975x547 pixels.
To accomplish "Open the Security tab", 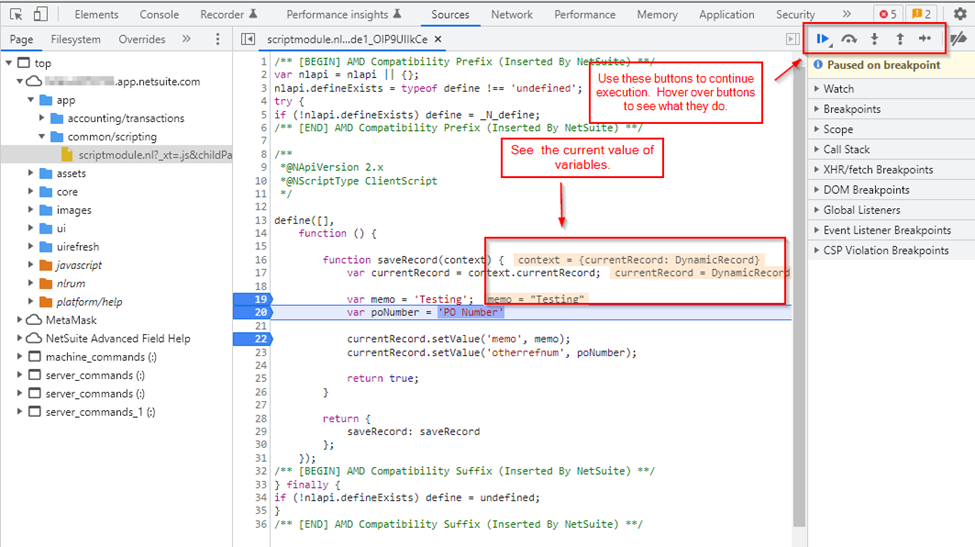I will (x=795, y=14).
